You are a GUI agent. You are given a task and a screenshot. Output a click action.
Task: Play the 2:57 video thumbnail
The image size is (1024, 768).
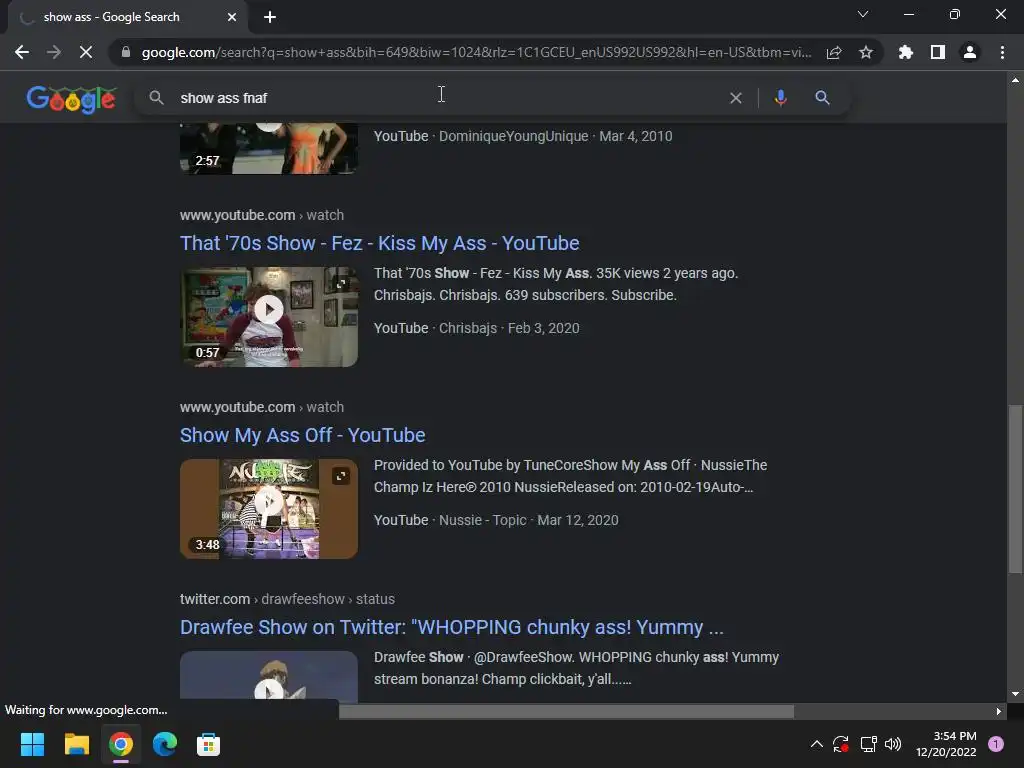(269, 149)
